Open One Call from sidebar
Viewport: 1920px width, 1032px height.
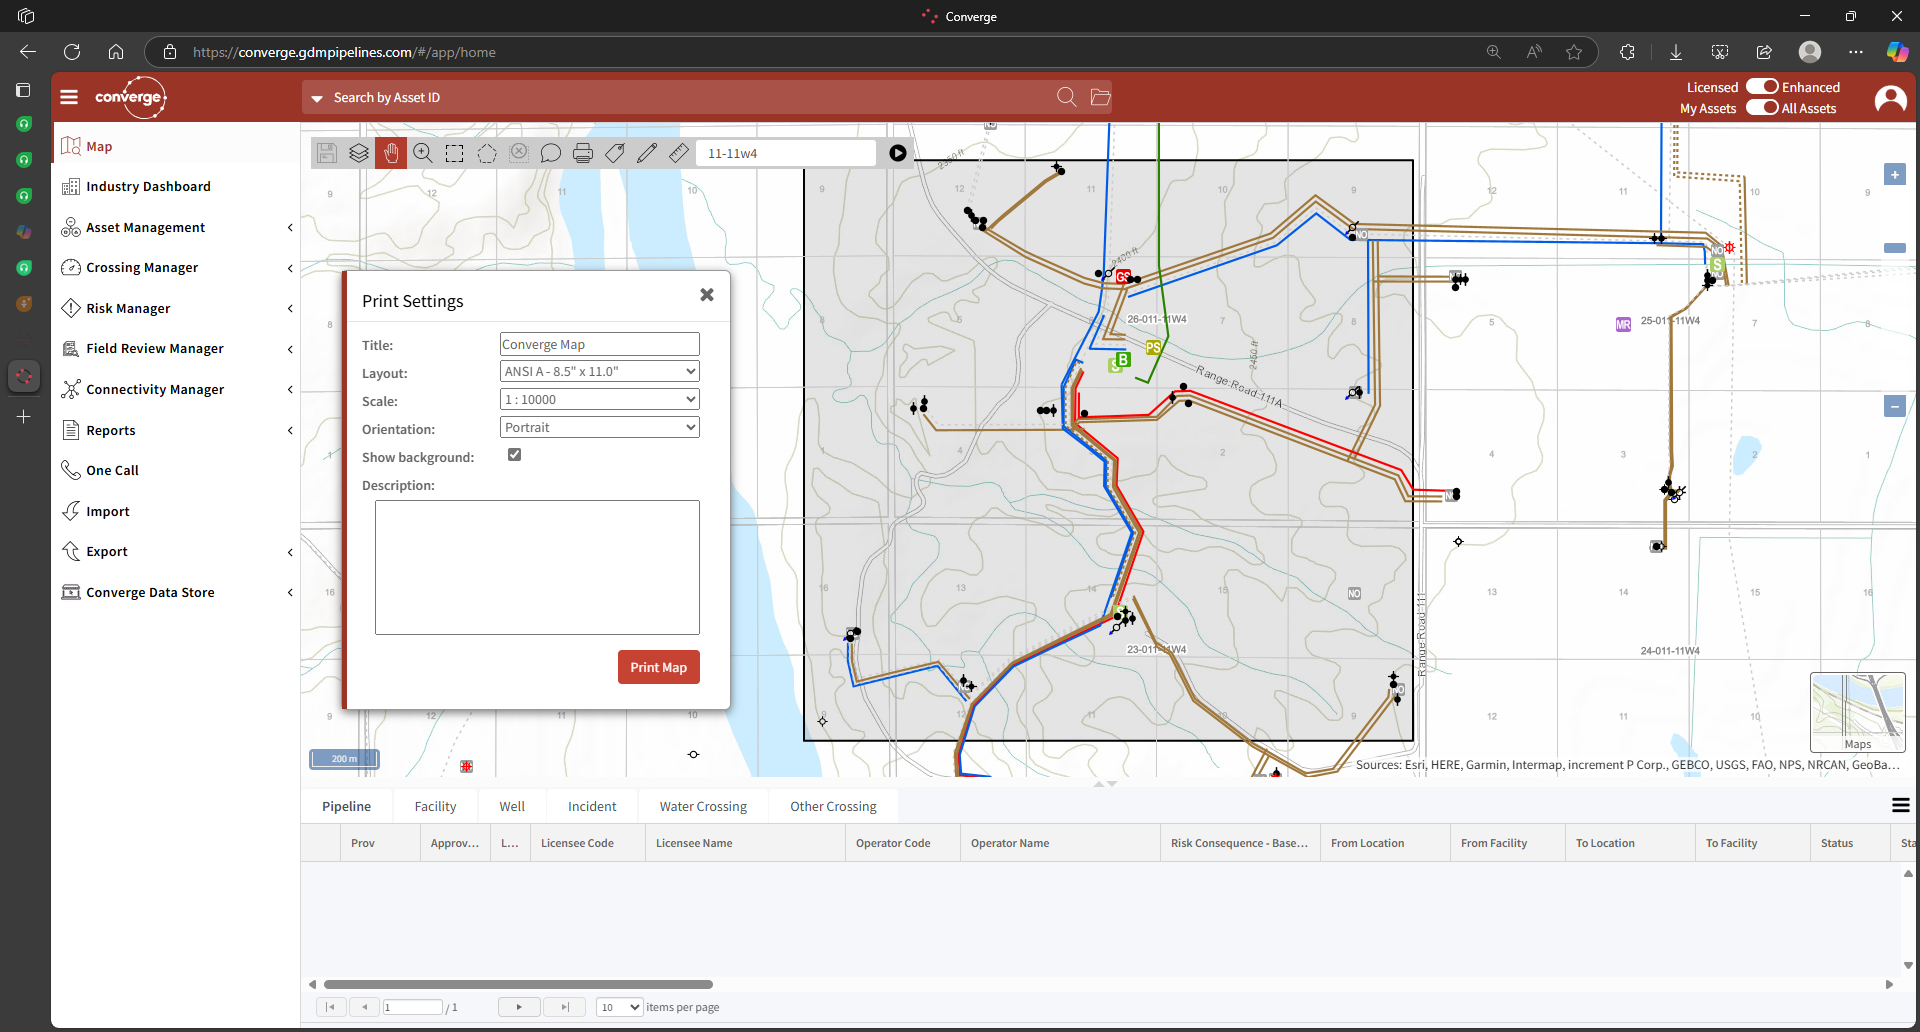(176, 471)
